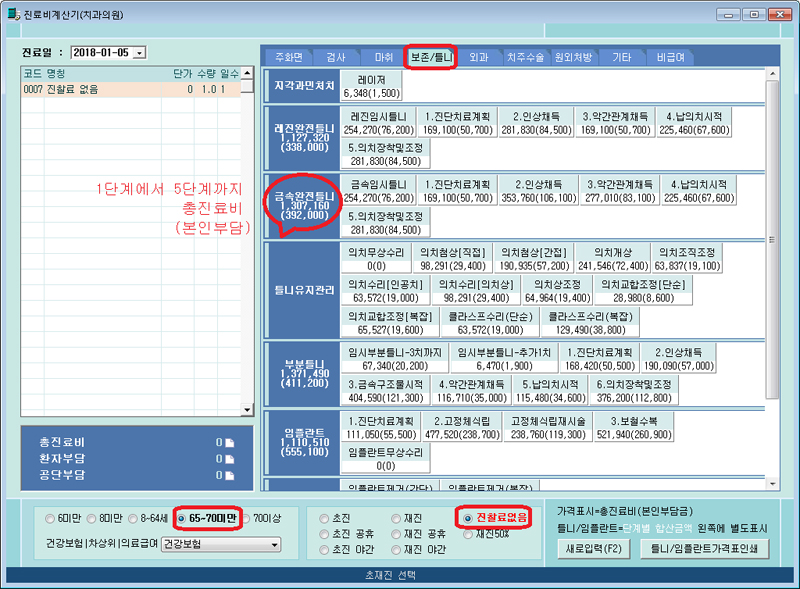This screenshot has width=800, height=589.
Task: Select the 재진50% radio button
Action: click(467, 534)
